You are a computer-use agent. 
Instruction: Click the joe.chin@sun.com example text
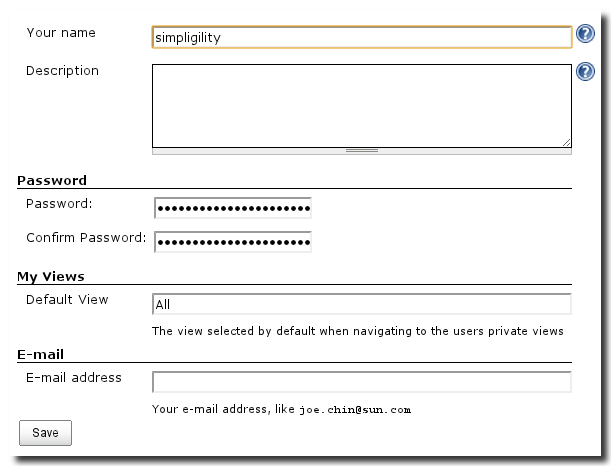coord(355,409)
